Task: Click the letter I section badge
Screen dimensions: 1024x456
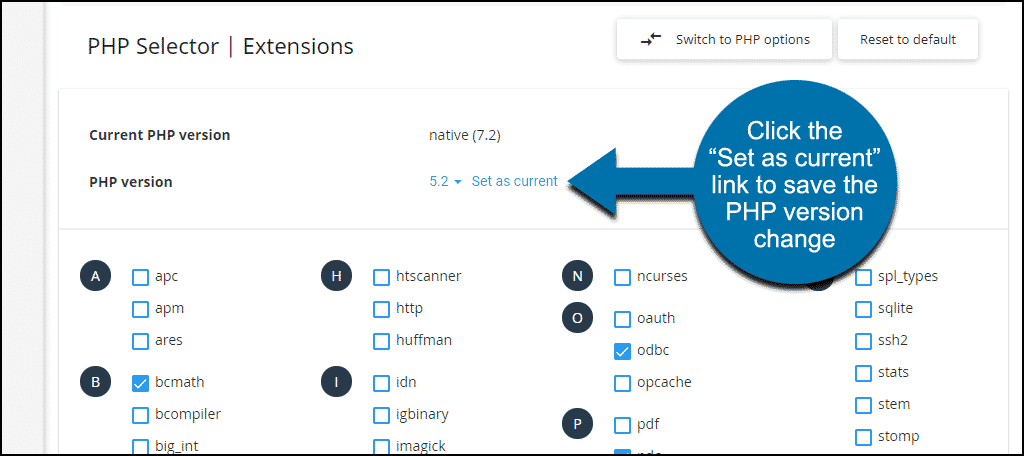Action: (x=336, y=381)
